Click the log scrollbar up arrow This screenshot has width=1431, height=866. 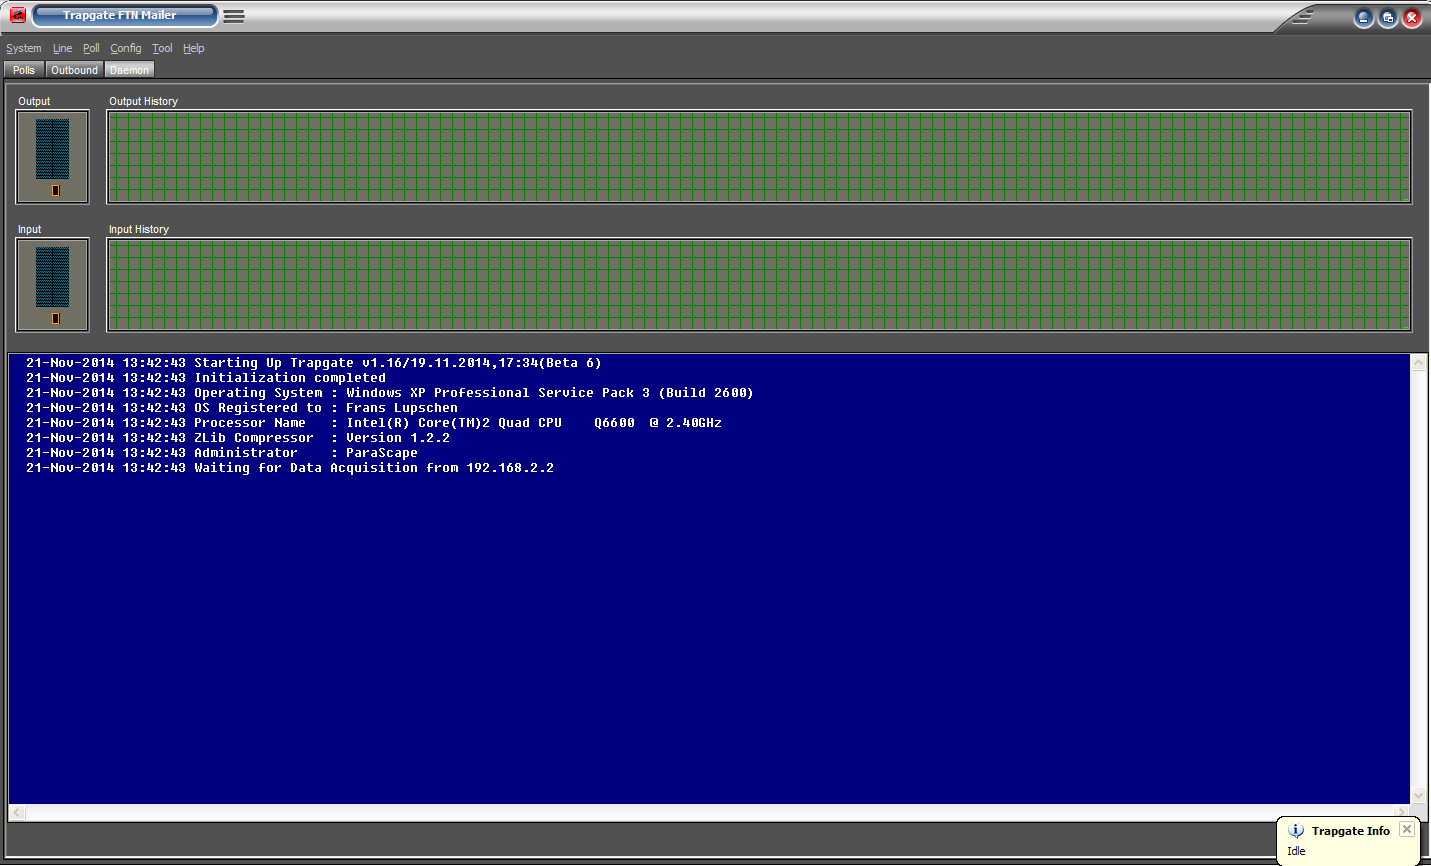coord(1418,363)
